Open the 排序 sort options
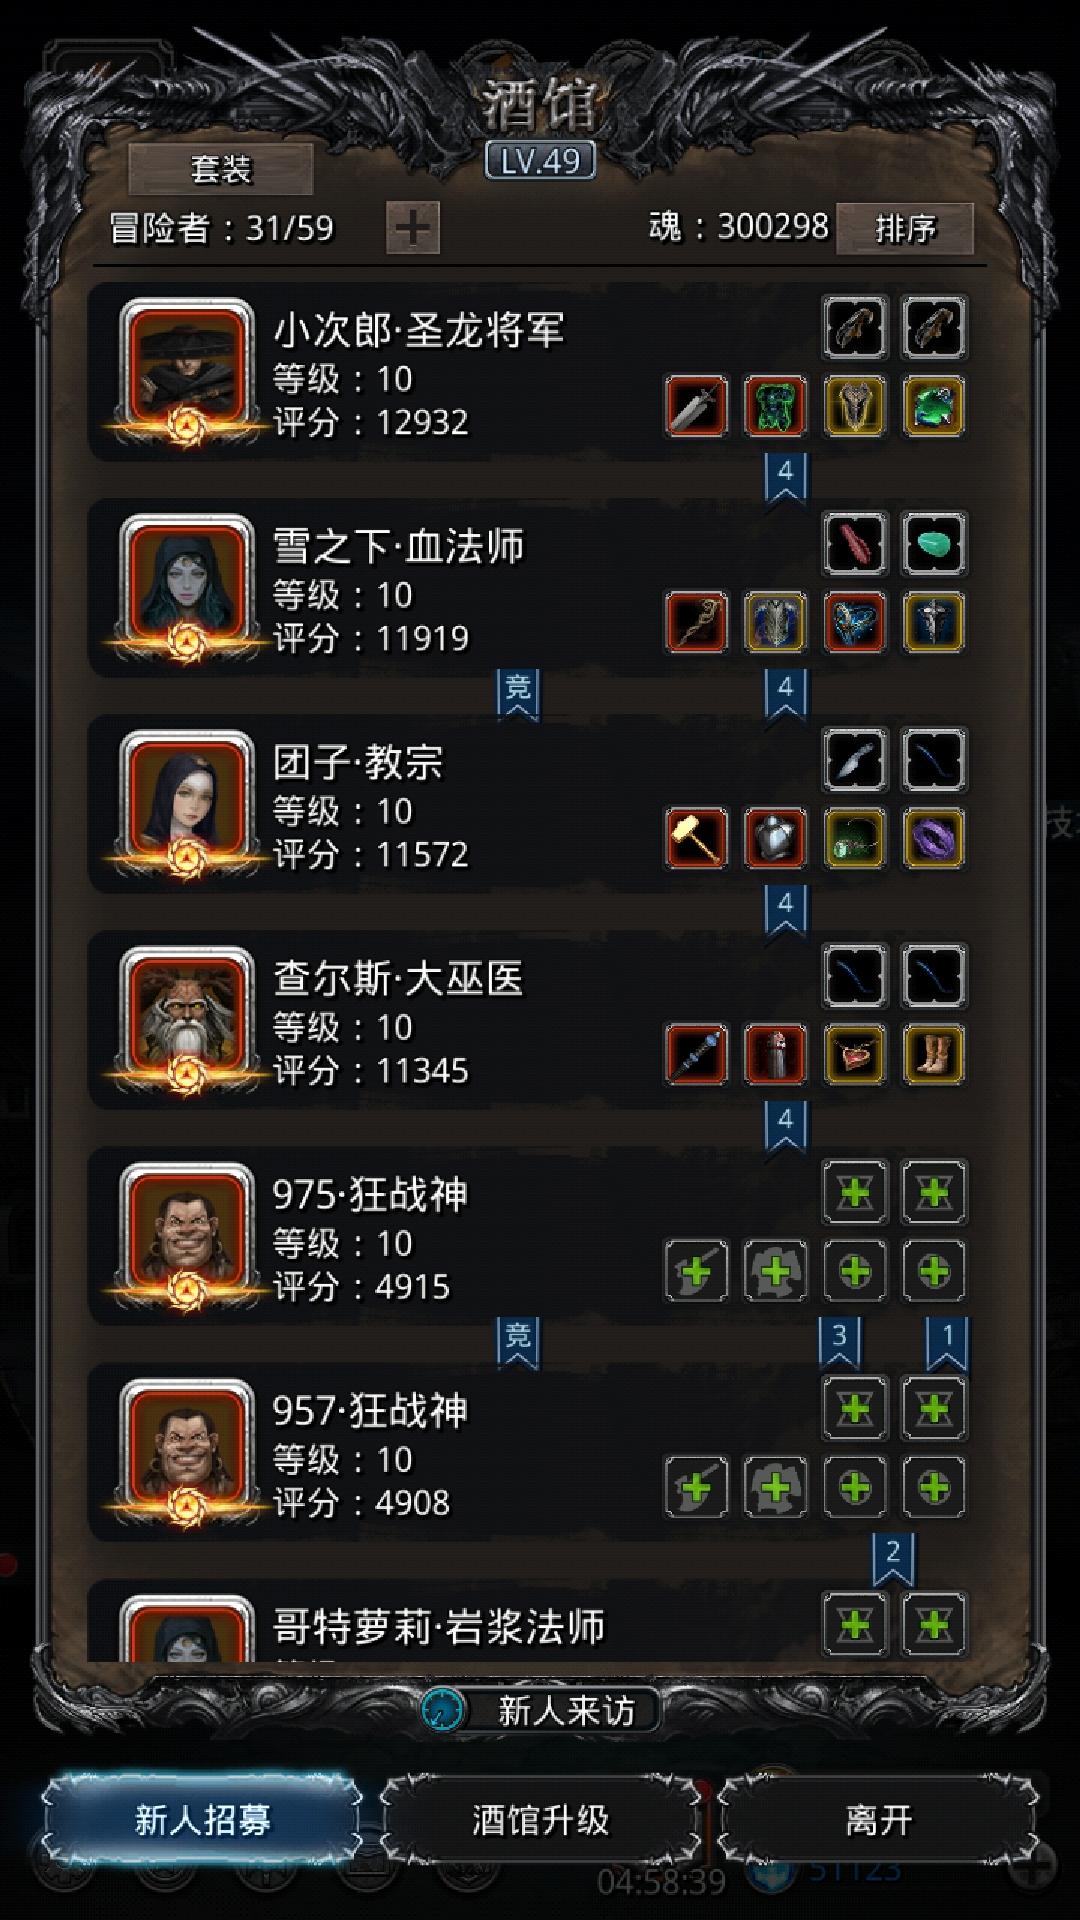 (x=904, y=228)
